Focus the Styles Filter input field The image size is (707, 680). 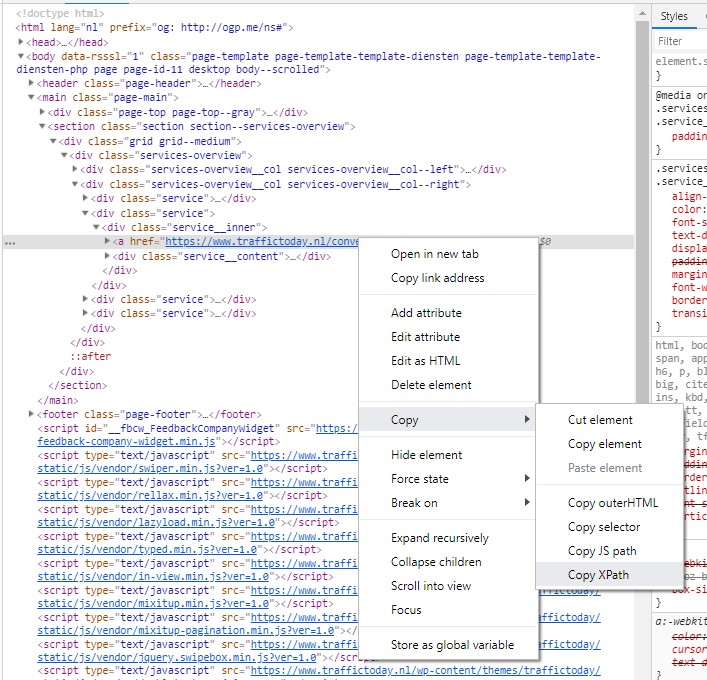pyautogui.click(x=680, y=41)
